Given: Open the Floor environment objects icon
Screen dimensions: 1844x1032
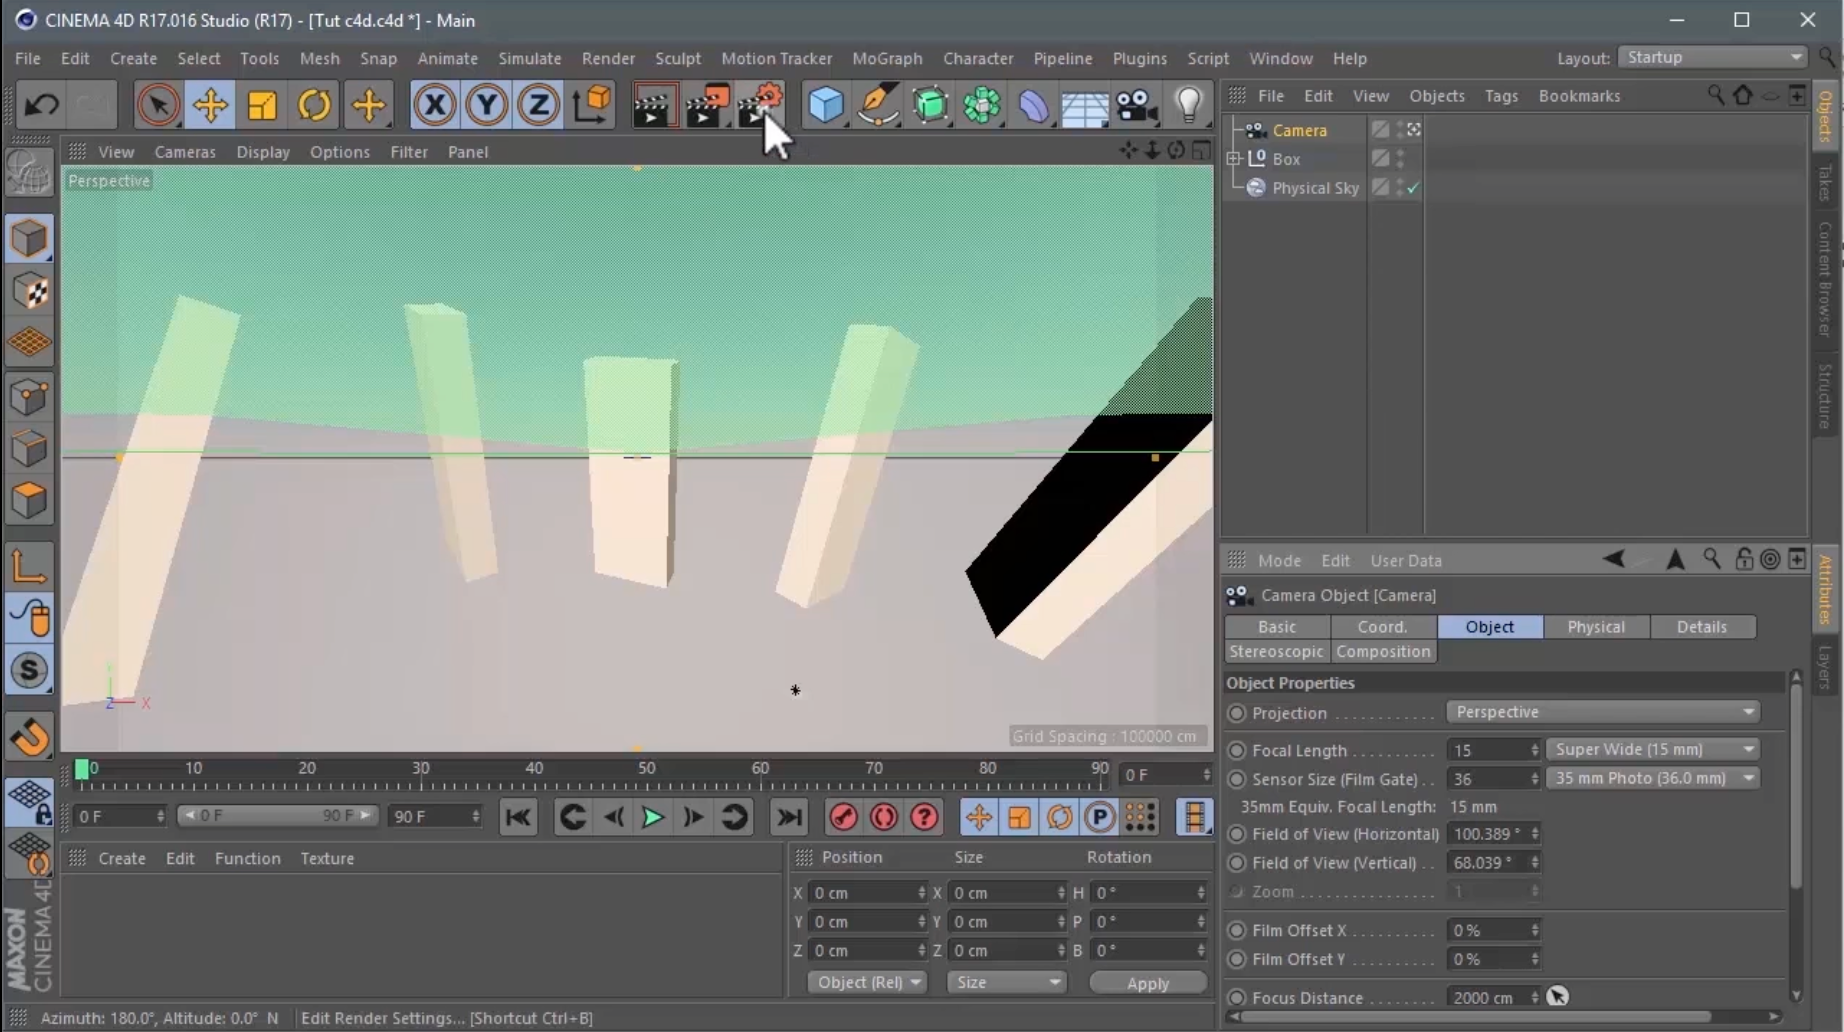Looking at the screenshot, I should coord(1085,104).
